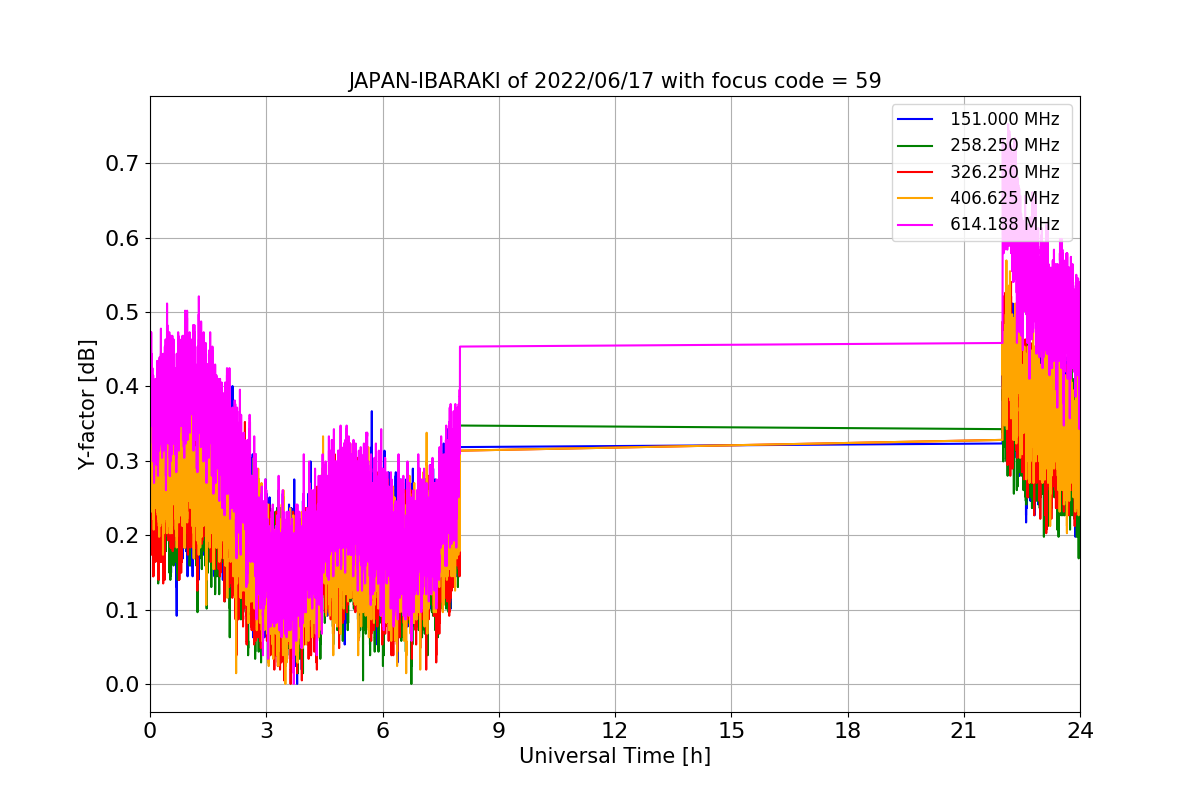
Task: Click the red line sample in legend
Action: 916,172
